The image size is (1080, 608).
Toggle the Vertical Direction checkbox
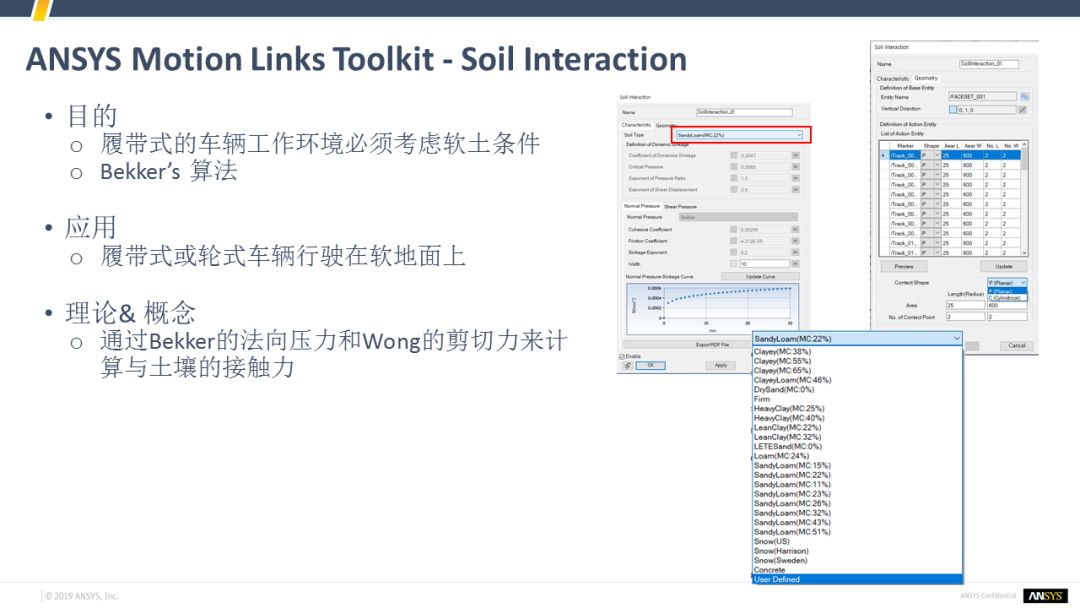(953, 109)
